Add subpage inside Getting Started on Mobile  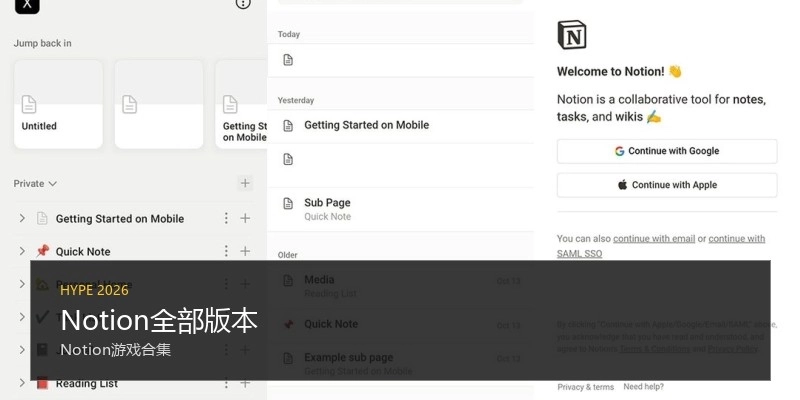coord(245,218)
